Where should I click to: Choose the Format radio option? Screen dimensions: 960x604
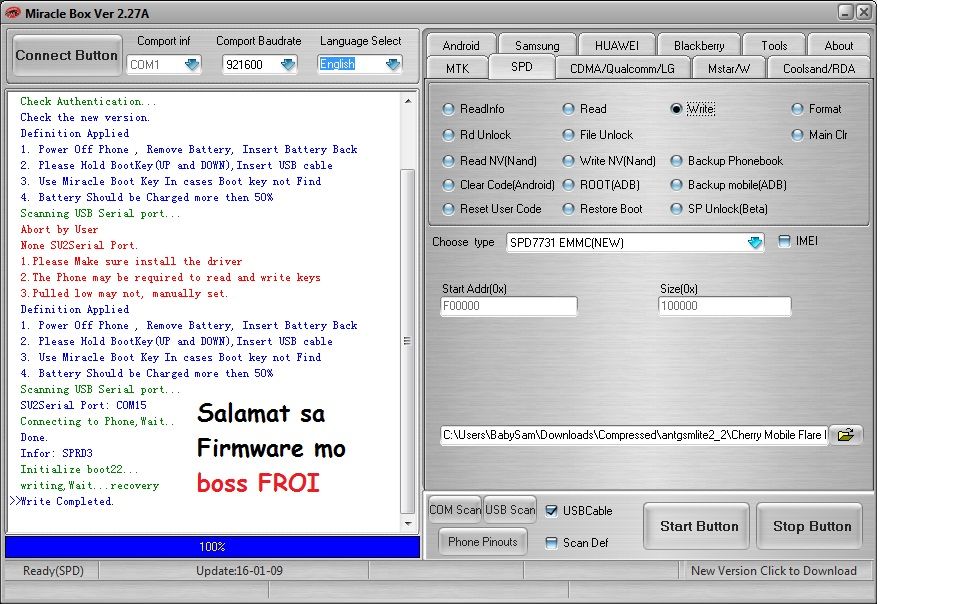(798, 109)
